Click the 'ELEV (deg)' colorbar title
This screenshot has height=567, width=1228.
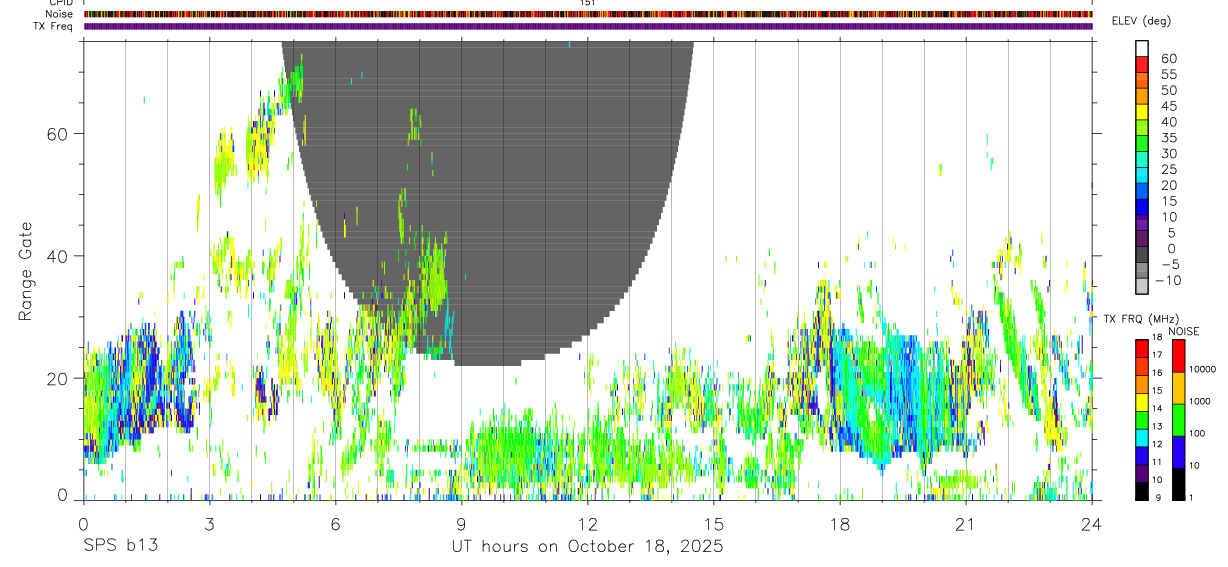coord(1141,21)
